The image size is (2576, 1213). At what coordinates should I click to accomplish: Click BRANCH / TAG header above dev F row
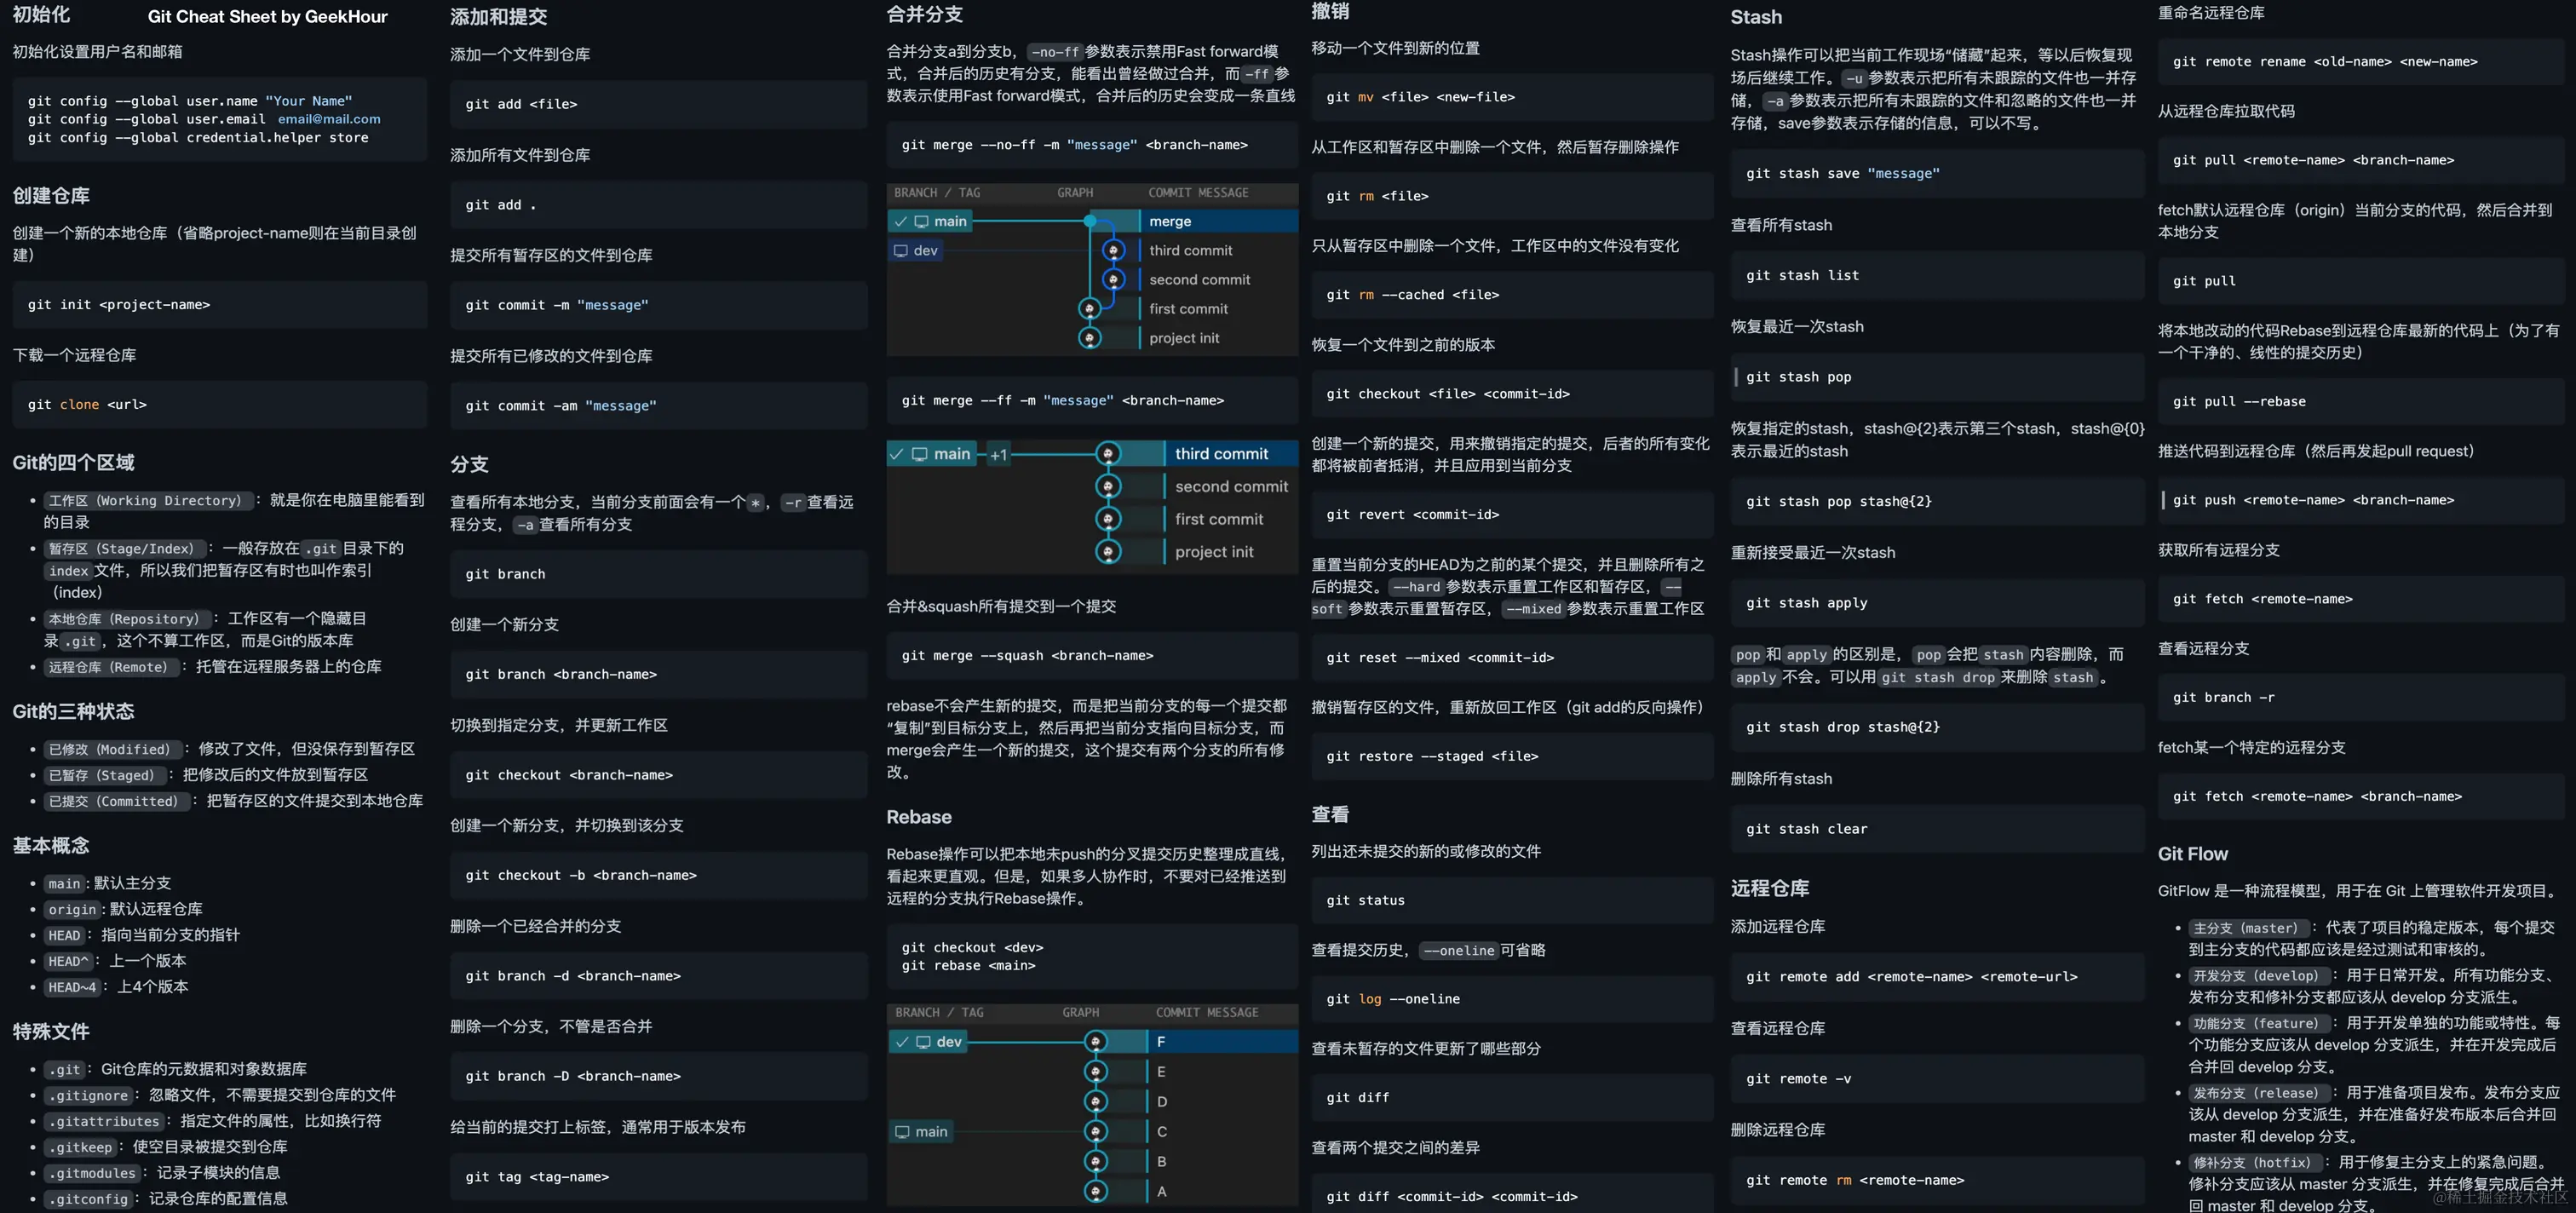click(939, 1013)
